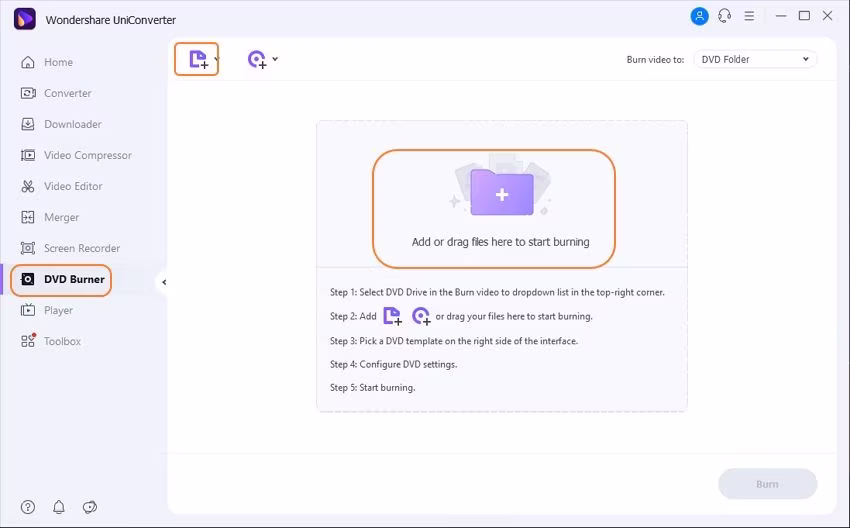The image size is (850, 528).
Task: Click 'Step 4: Configure DVD settings.' text
Action: 394,364
